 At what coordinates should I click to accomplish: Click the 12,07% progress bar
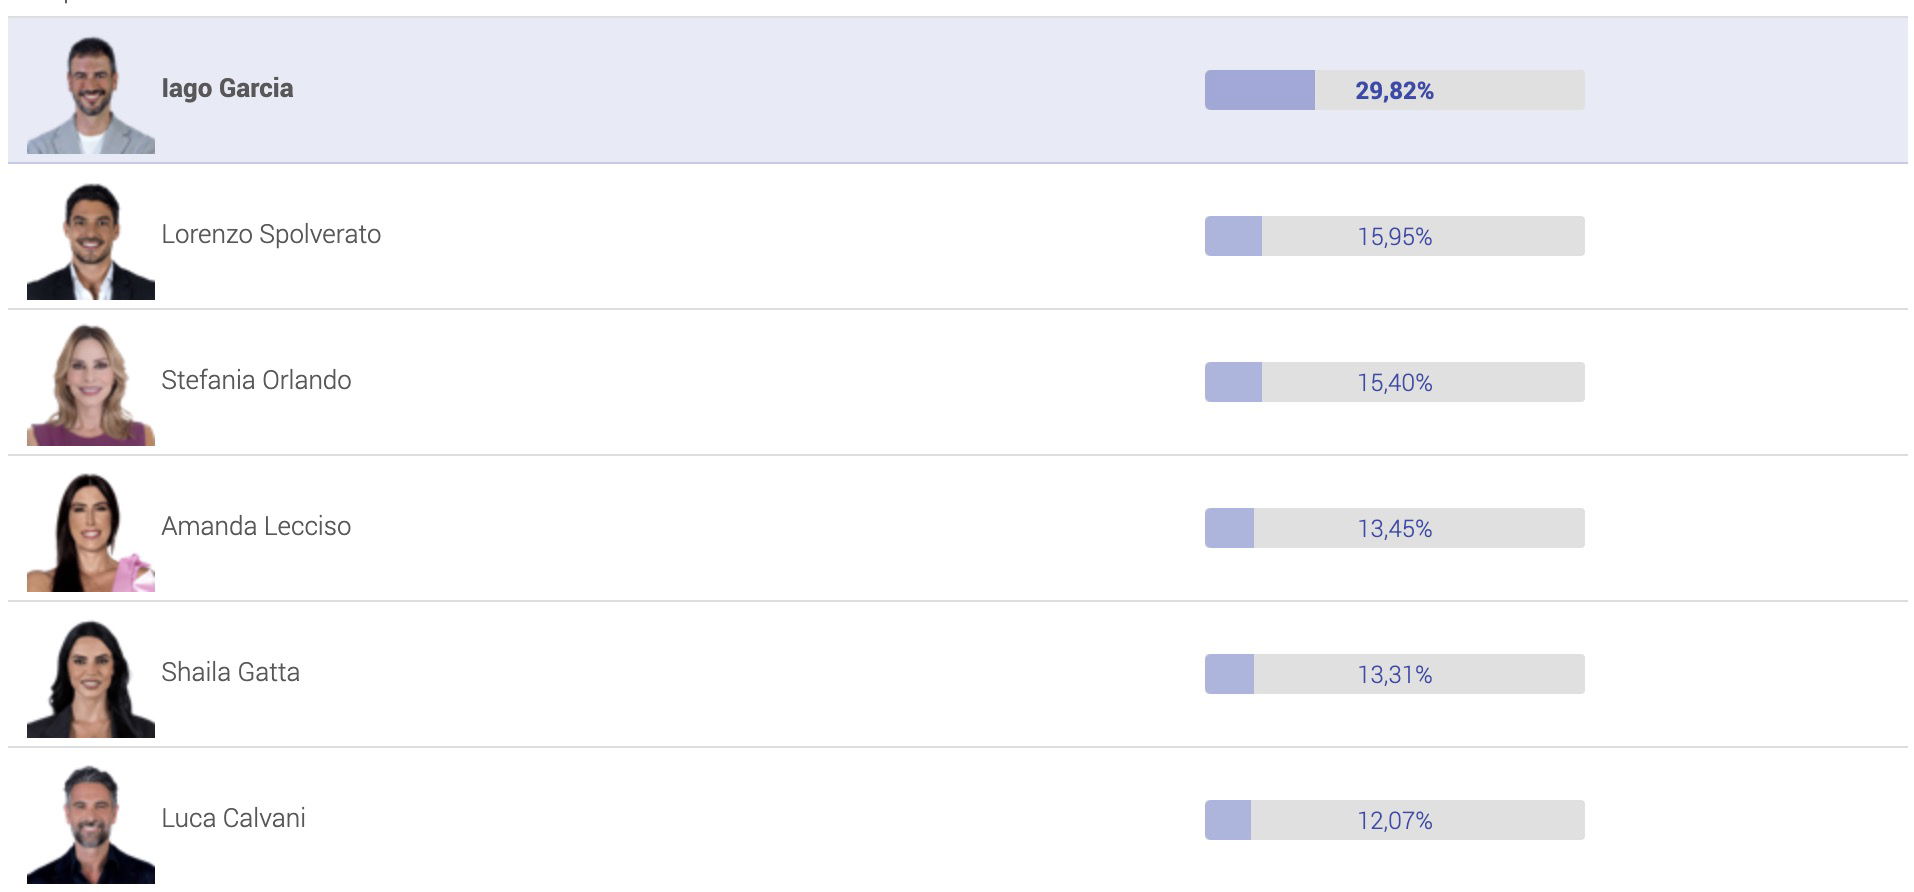tap(1394, 820)
